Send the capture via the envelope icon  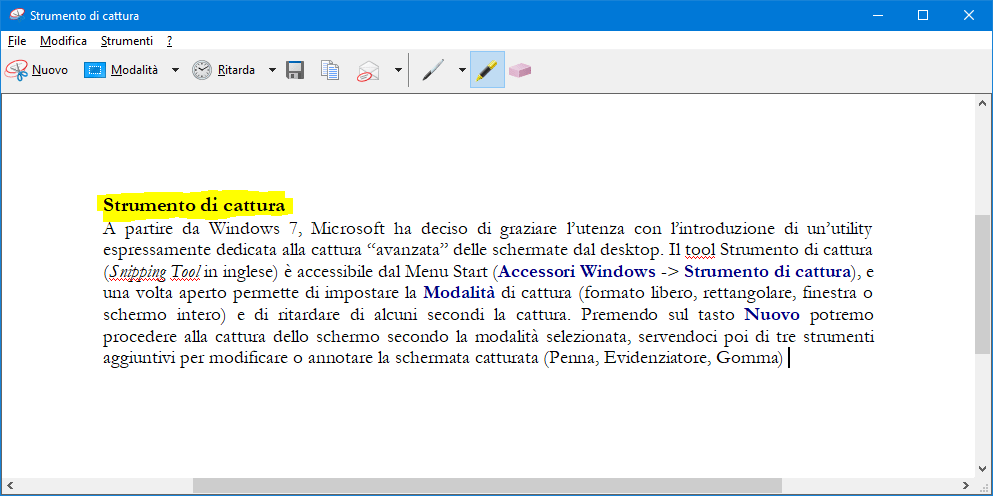(369, 70)
